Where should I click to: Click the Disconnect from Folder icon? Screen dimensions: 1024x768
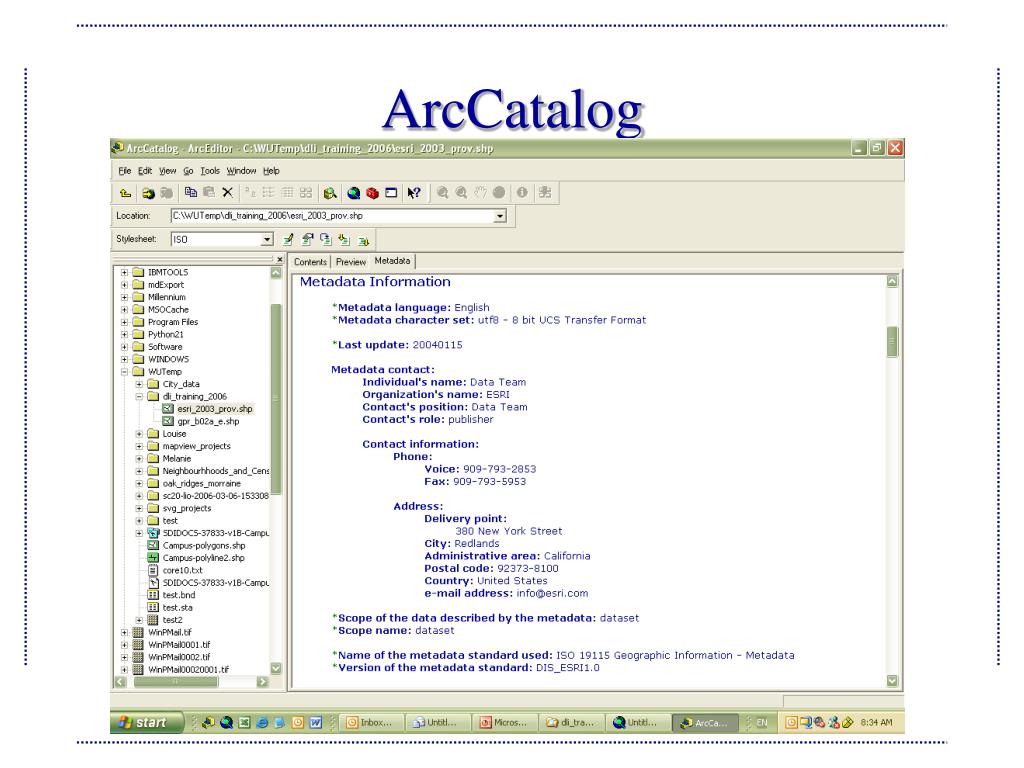coord(167,193)
